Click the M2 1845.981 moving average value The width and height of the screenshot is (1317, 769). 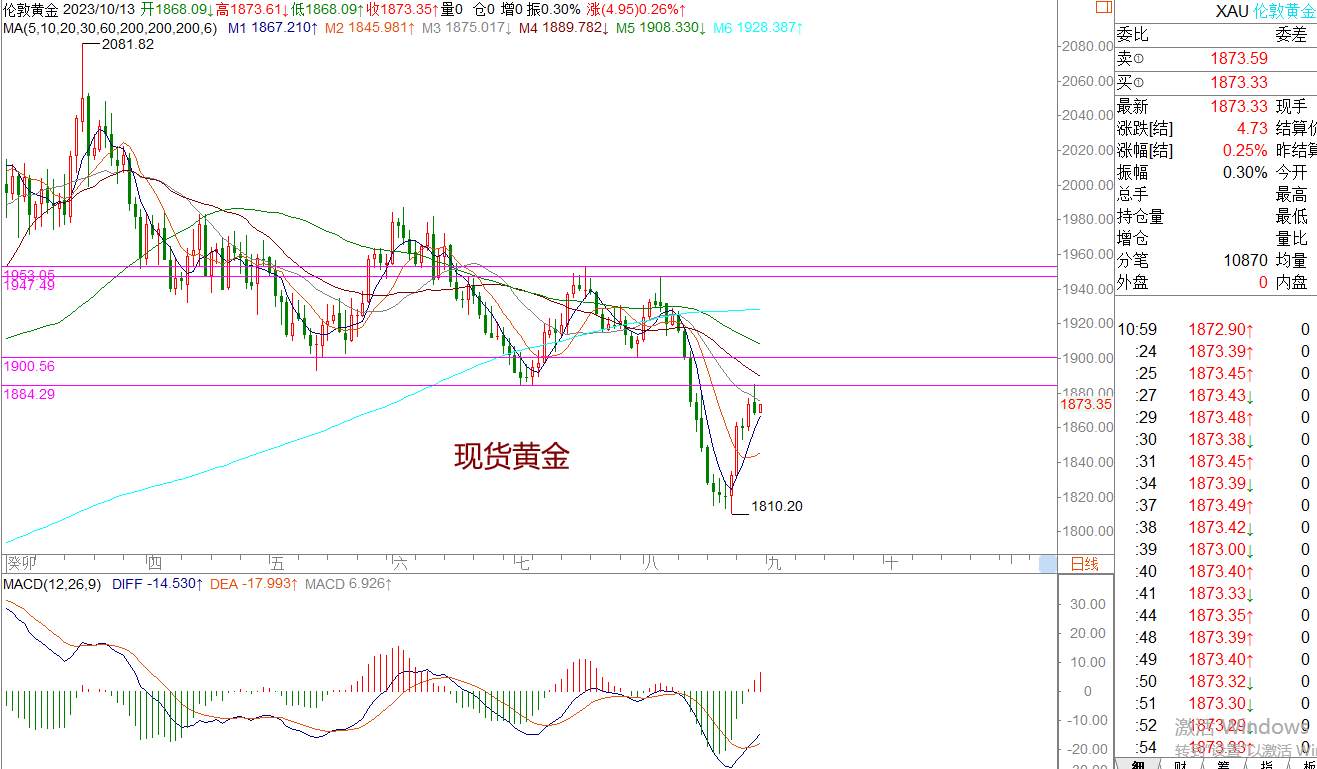click(x=369, y=28)
